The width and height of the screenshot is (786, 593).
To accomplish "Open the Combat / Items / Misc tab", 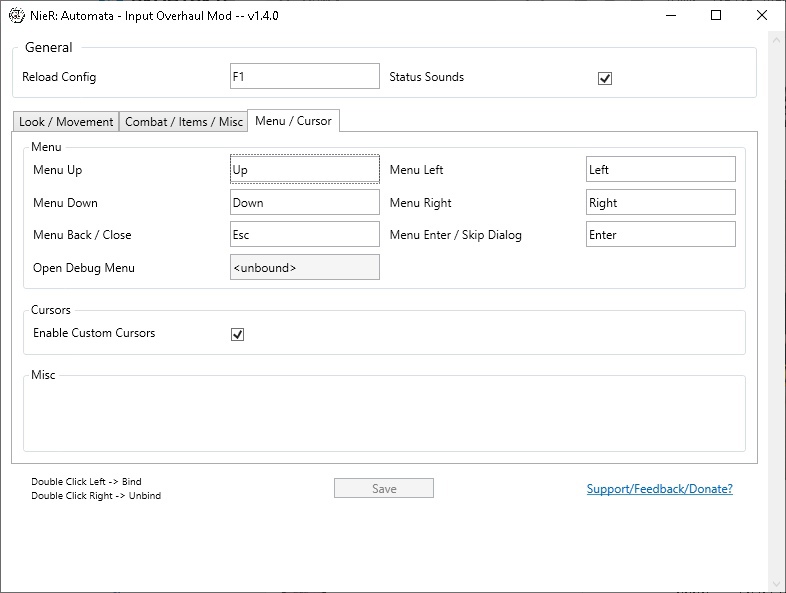I will pos(183,122).
